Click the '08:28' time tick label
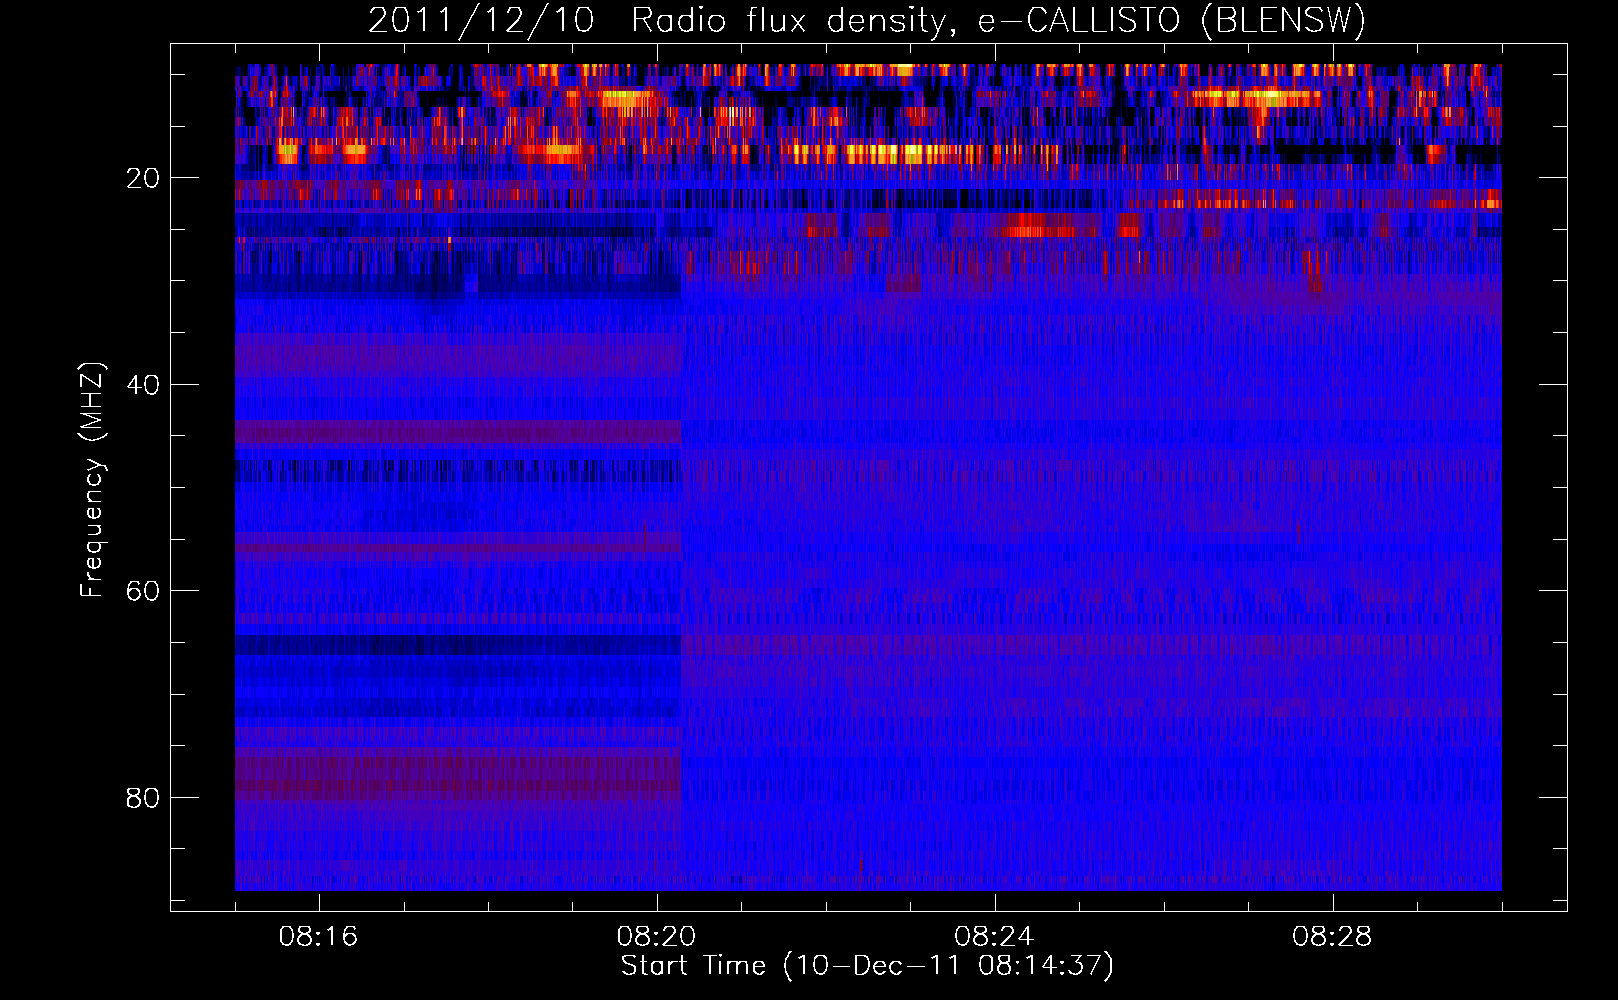This screenshot has height=1000, width=1618. 1332,937
